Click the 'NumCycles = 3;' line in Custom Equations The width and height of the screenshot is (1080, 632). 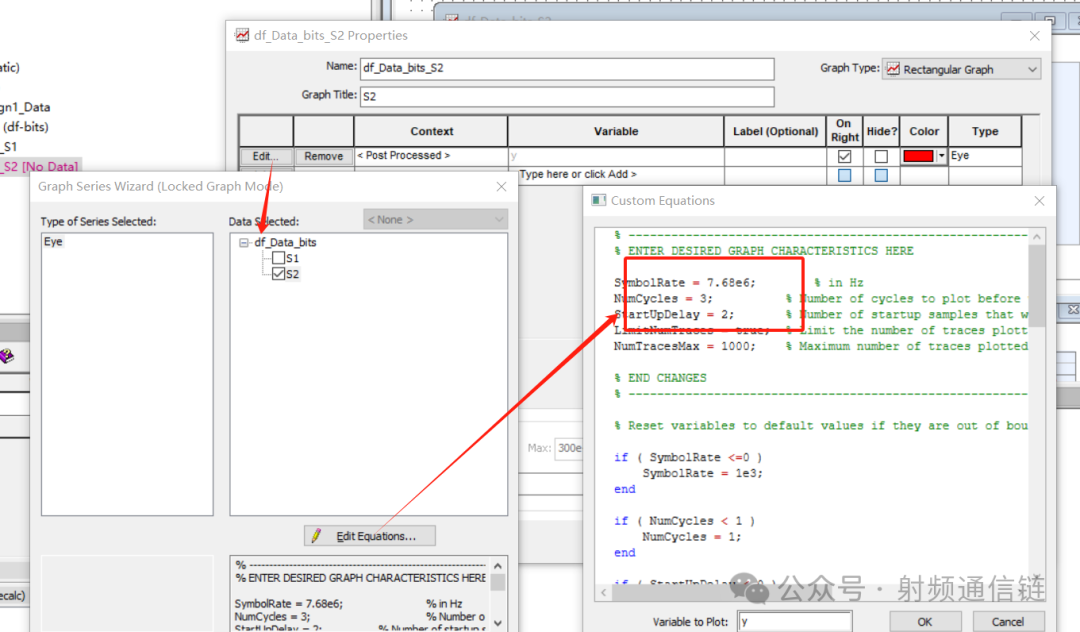(663, 299)
